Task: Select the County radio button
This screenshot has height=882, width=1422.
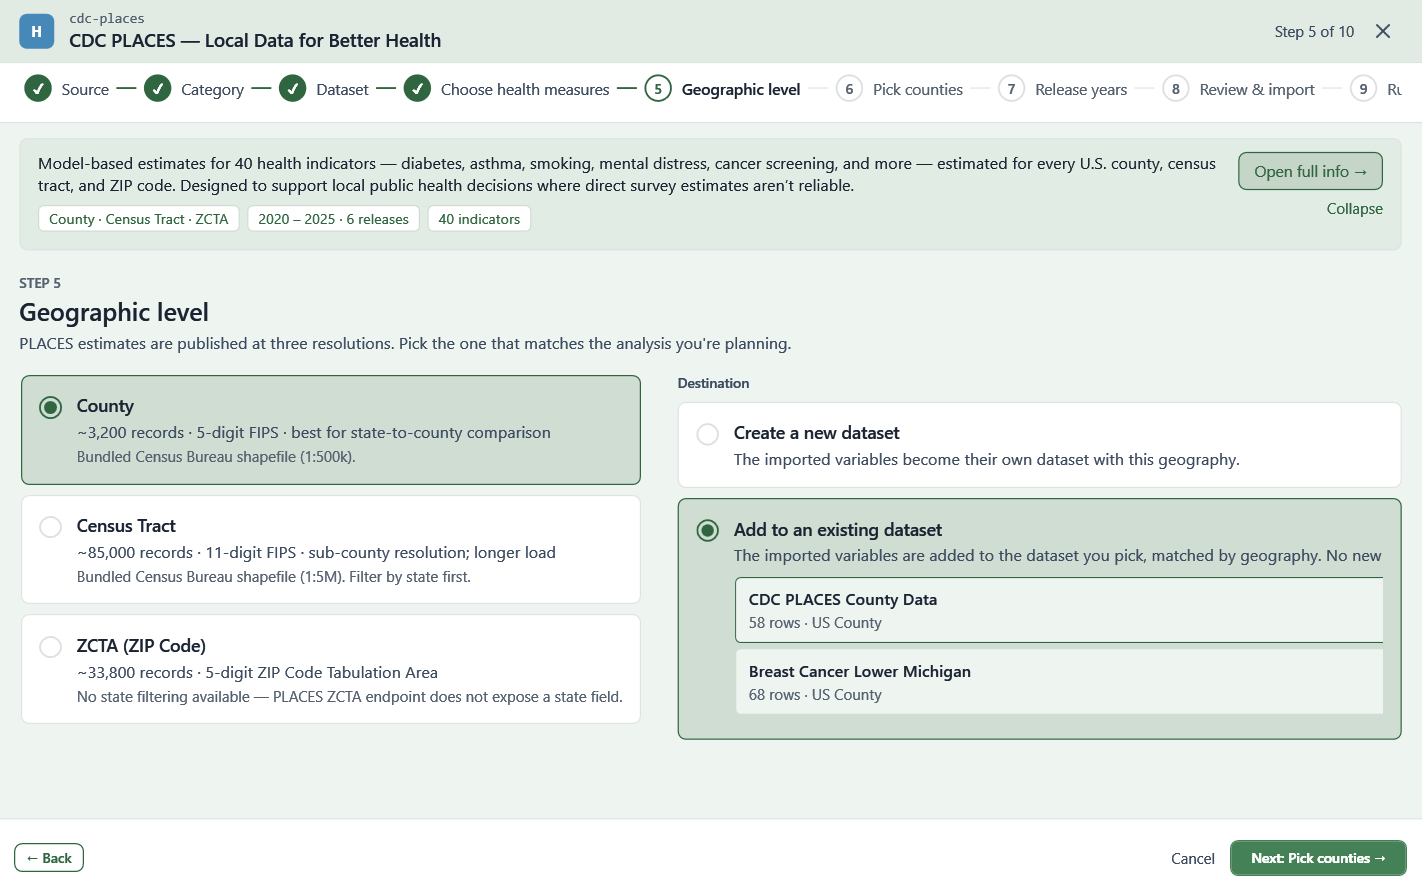Action: tap(51, 407)
